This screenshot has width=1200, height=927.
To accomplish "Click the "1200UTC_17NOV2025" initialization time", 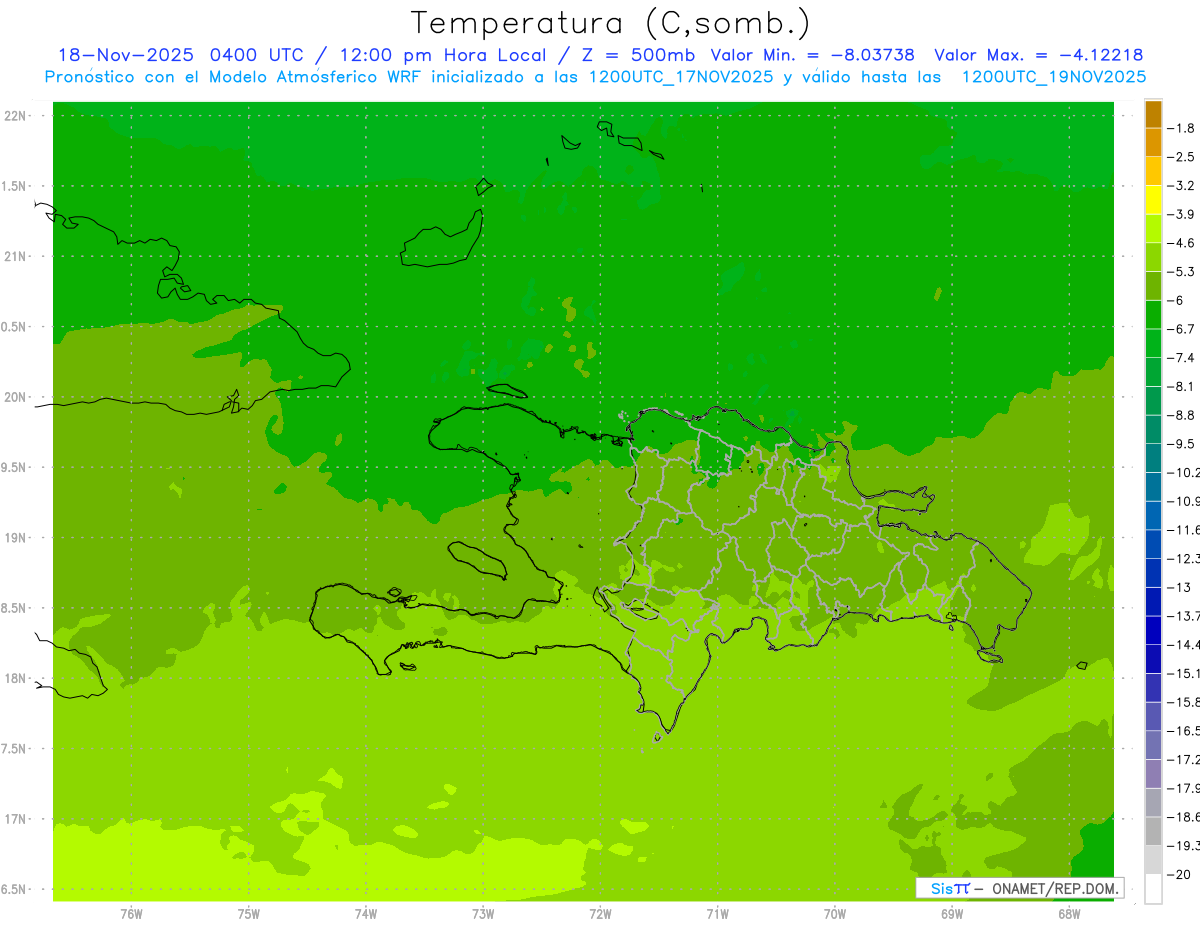I will [680, 76].
